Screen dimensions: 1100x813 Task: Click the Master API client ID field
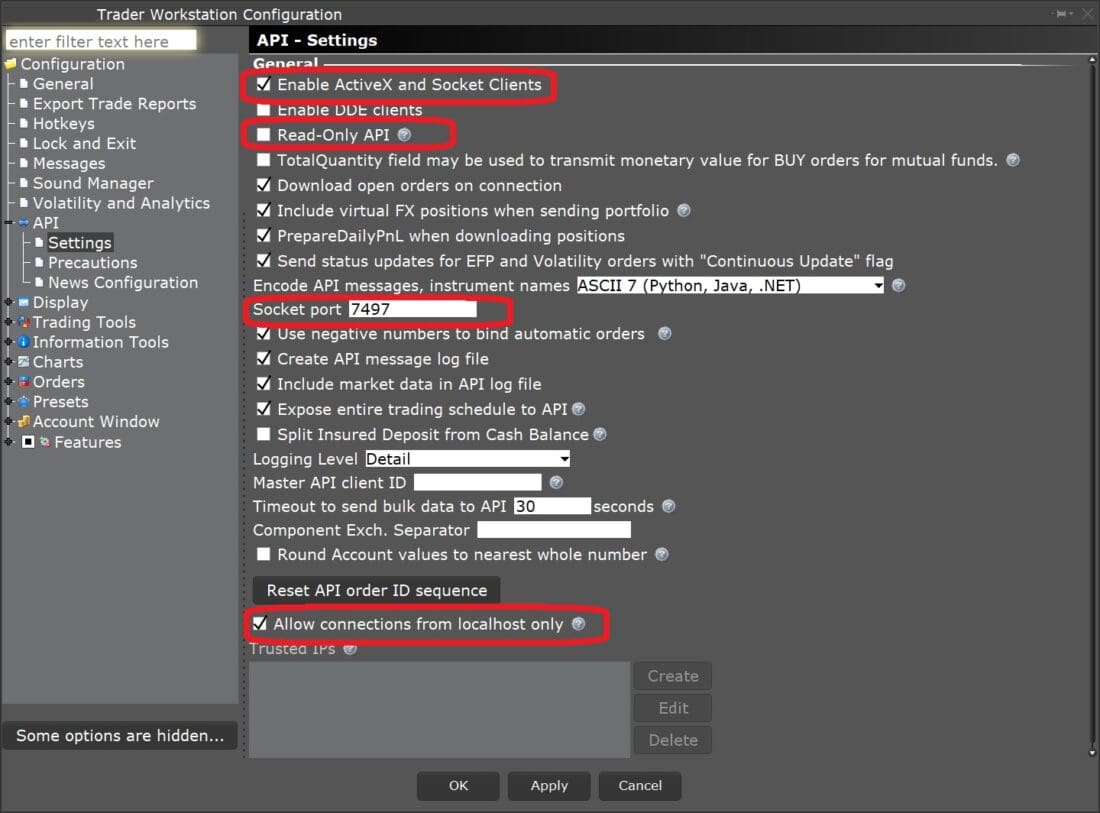477,482
